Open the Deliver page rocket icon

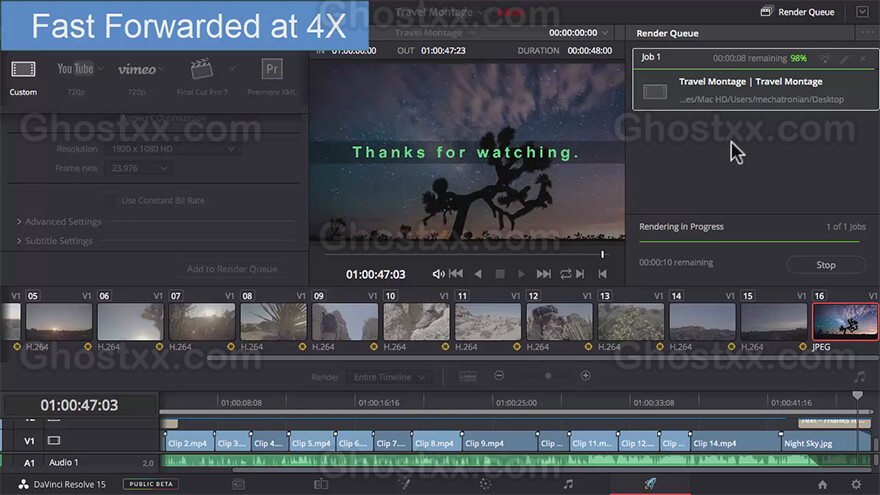point(650,483)
